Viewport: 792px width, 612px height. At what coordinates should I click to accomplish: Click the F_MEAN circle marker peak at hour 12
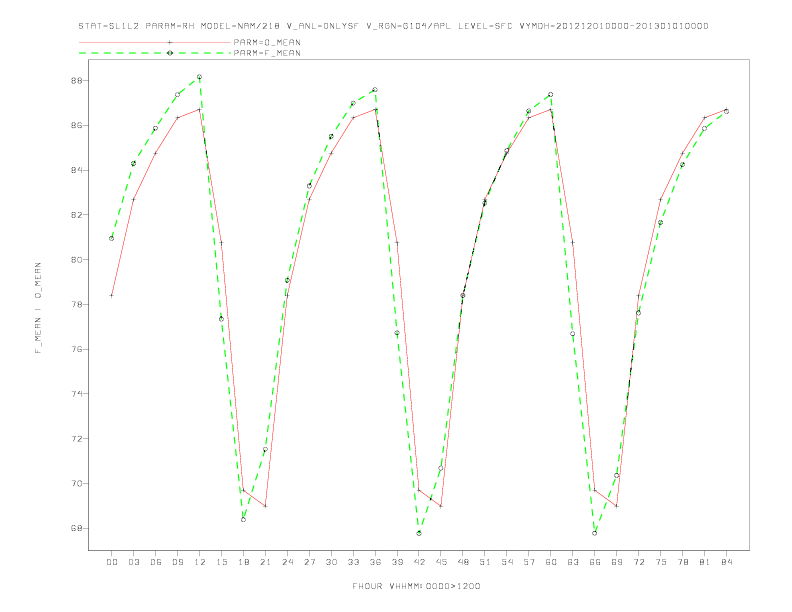click(x=200, y=77)
